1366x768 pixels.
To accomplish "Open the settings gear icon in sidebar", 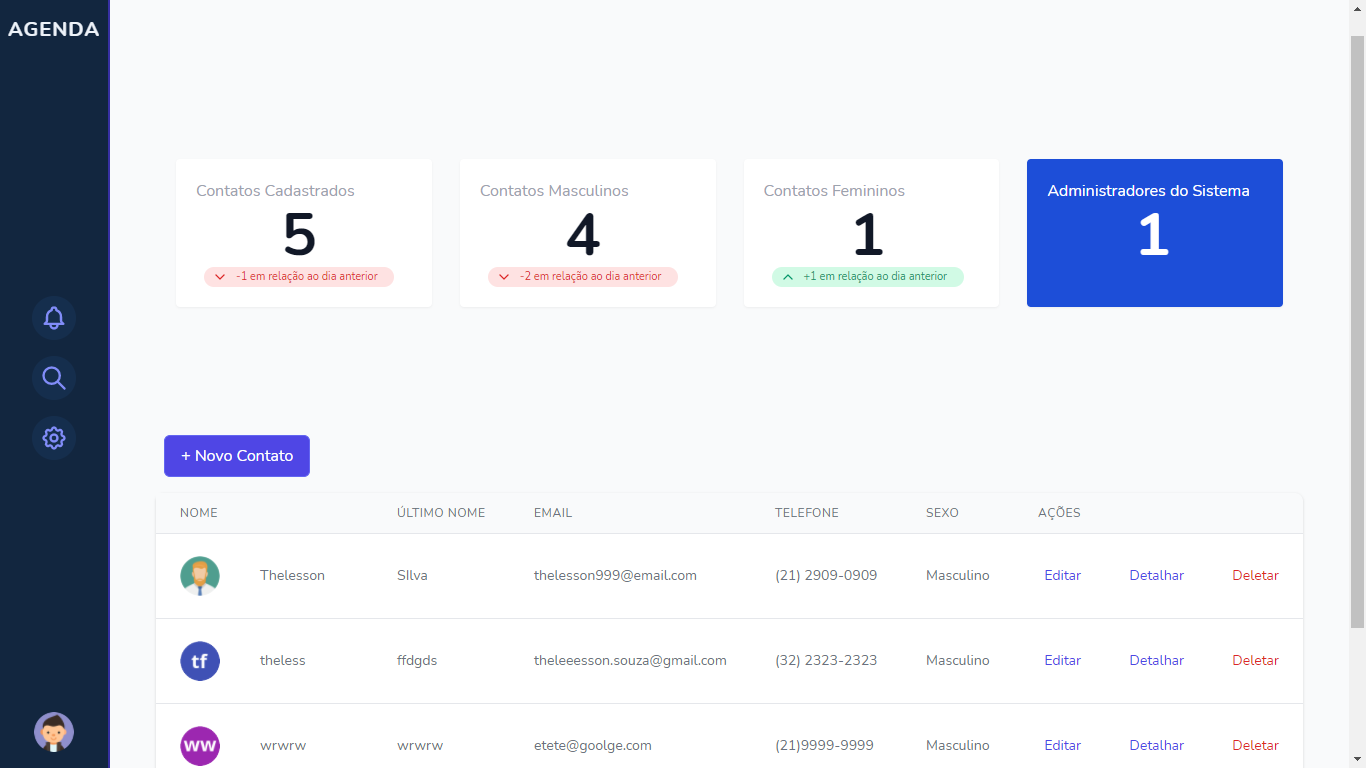I will pyautogui.click(x=54, y=438).
